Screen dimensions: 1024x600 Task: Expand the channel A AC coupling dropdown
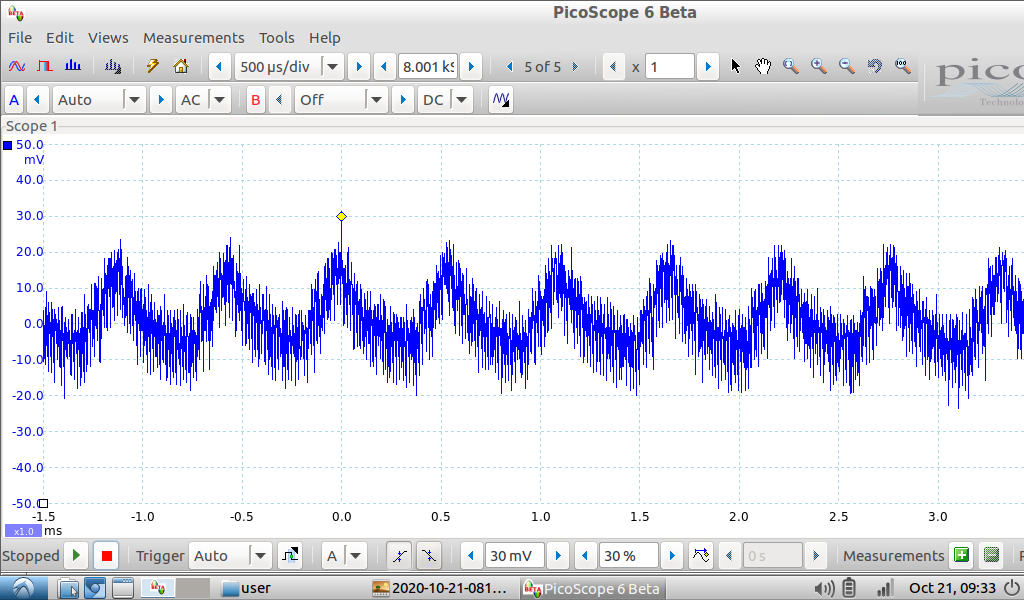pyautogui.click(x=219, y=100)
